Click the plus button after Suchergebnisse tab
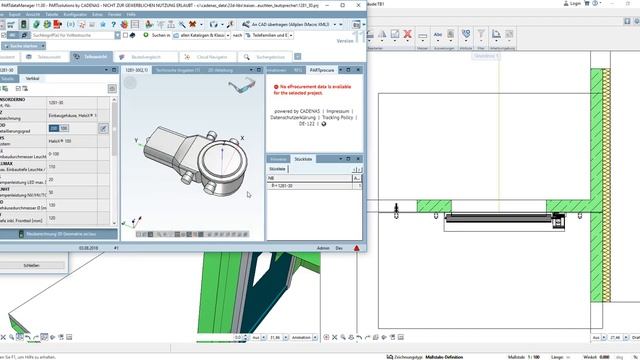This screenshot has height=360, width=640. pyautogui.click(x=298, y=57)
